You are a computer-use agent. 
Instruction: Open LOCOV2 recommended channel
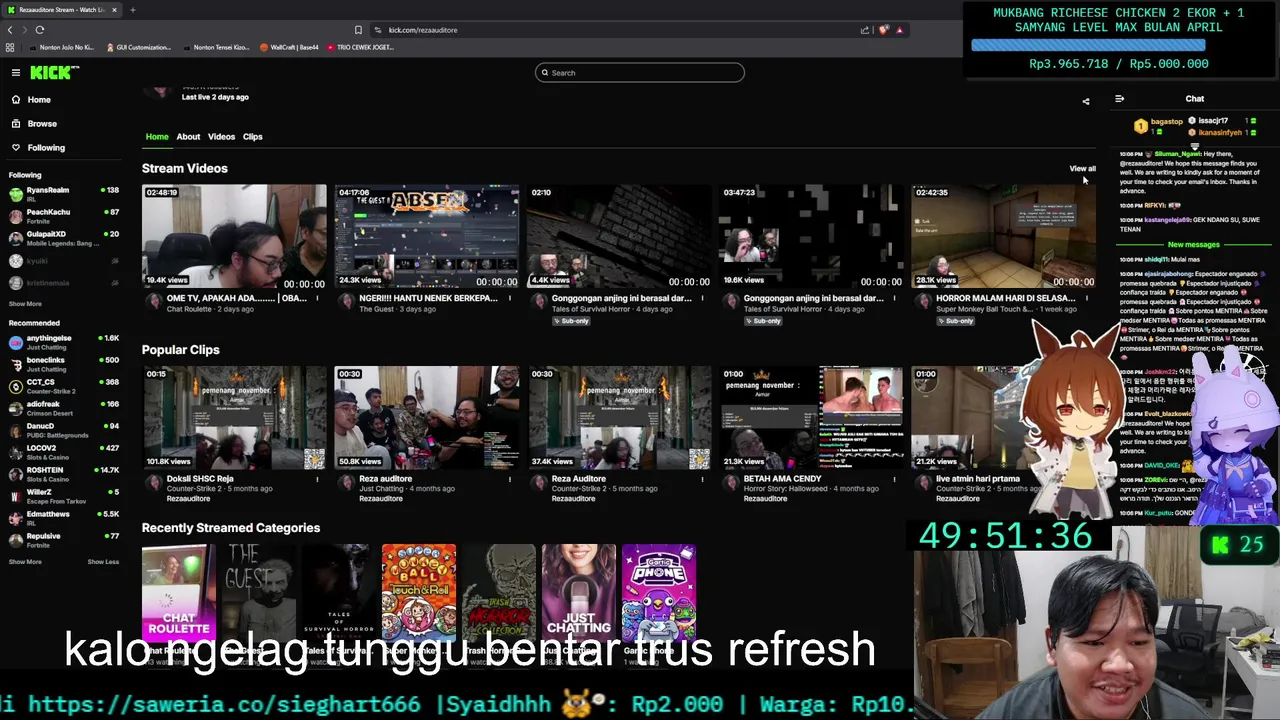point(63,452)
